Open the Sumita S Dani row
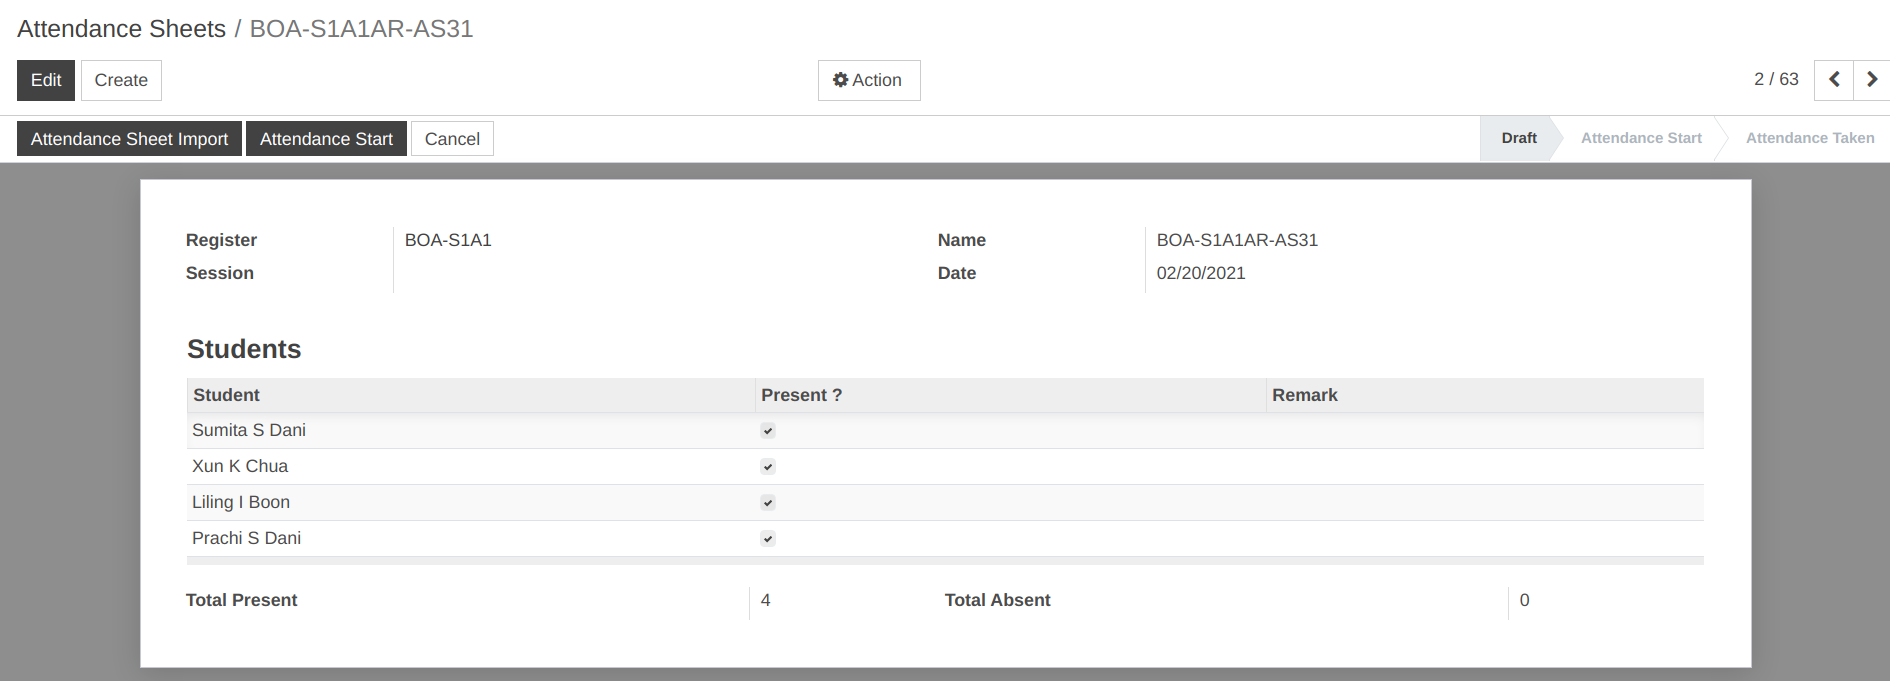The height and width of the screenshot is (681, 1890). pos(945,431)
